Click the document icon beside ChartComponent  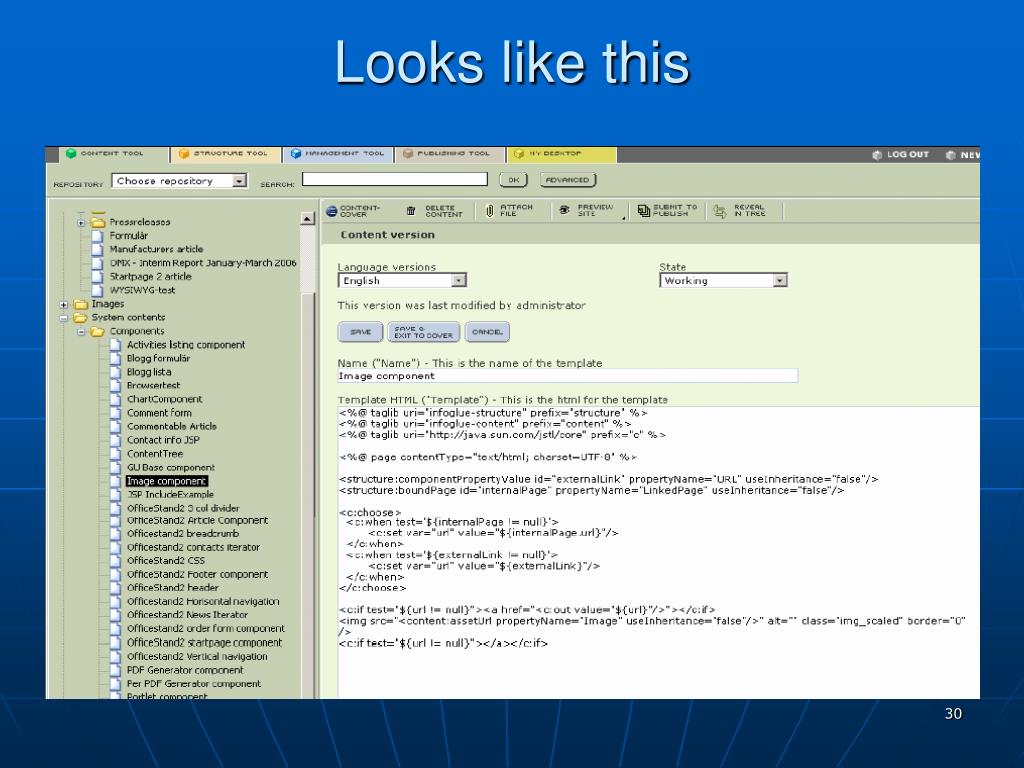(x=116, y=400)
